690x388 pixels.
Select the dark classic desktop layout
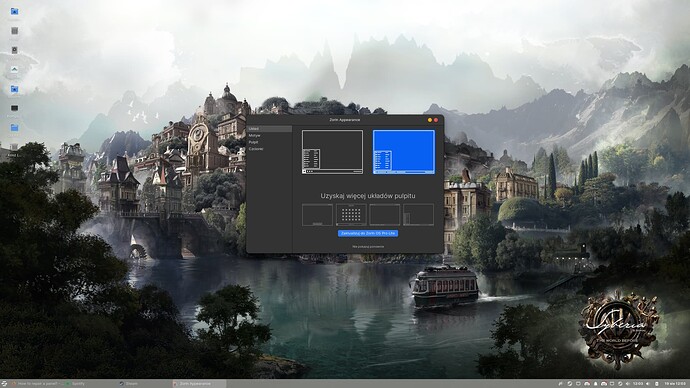click(x=332, y=152)
